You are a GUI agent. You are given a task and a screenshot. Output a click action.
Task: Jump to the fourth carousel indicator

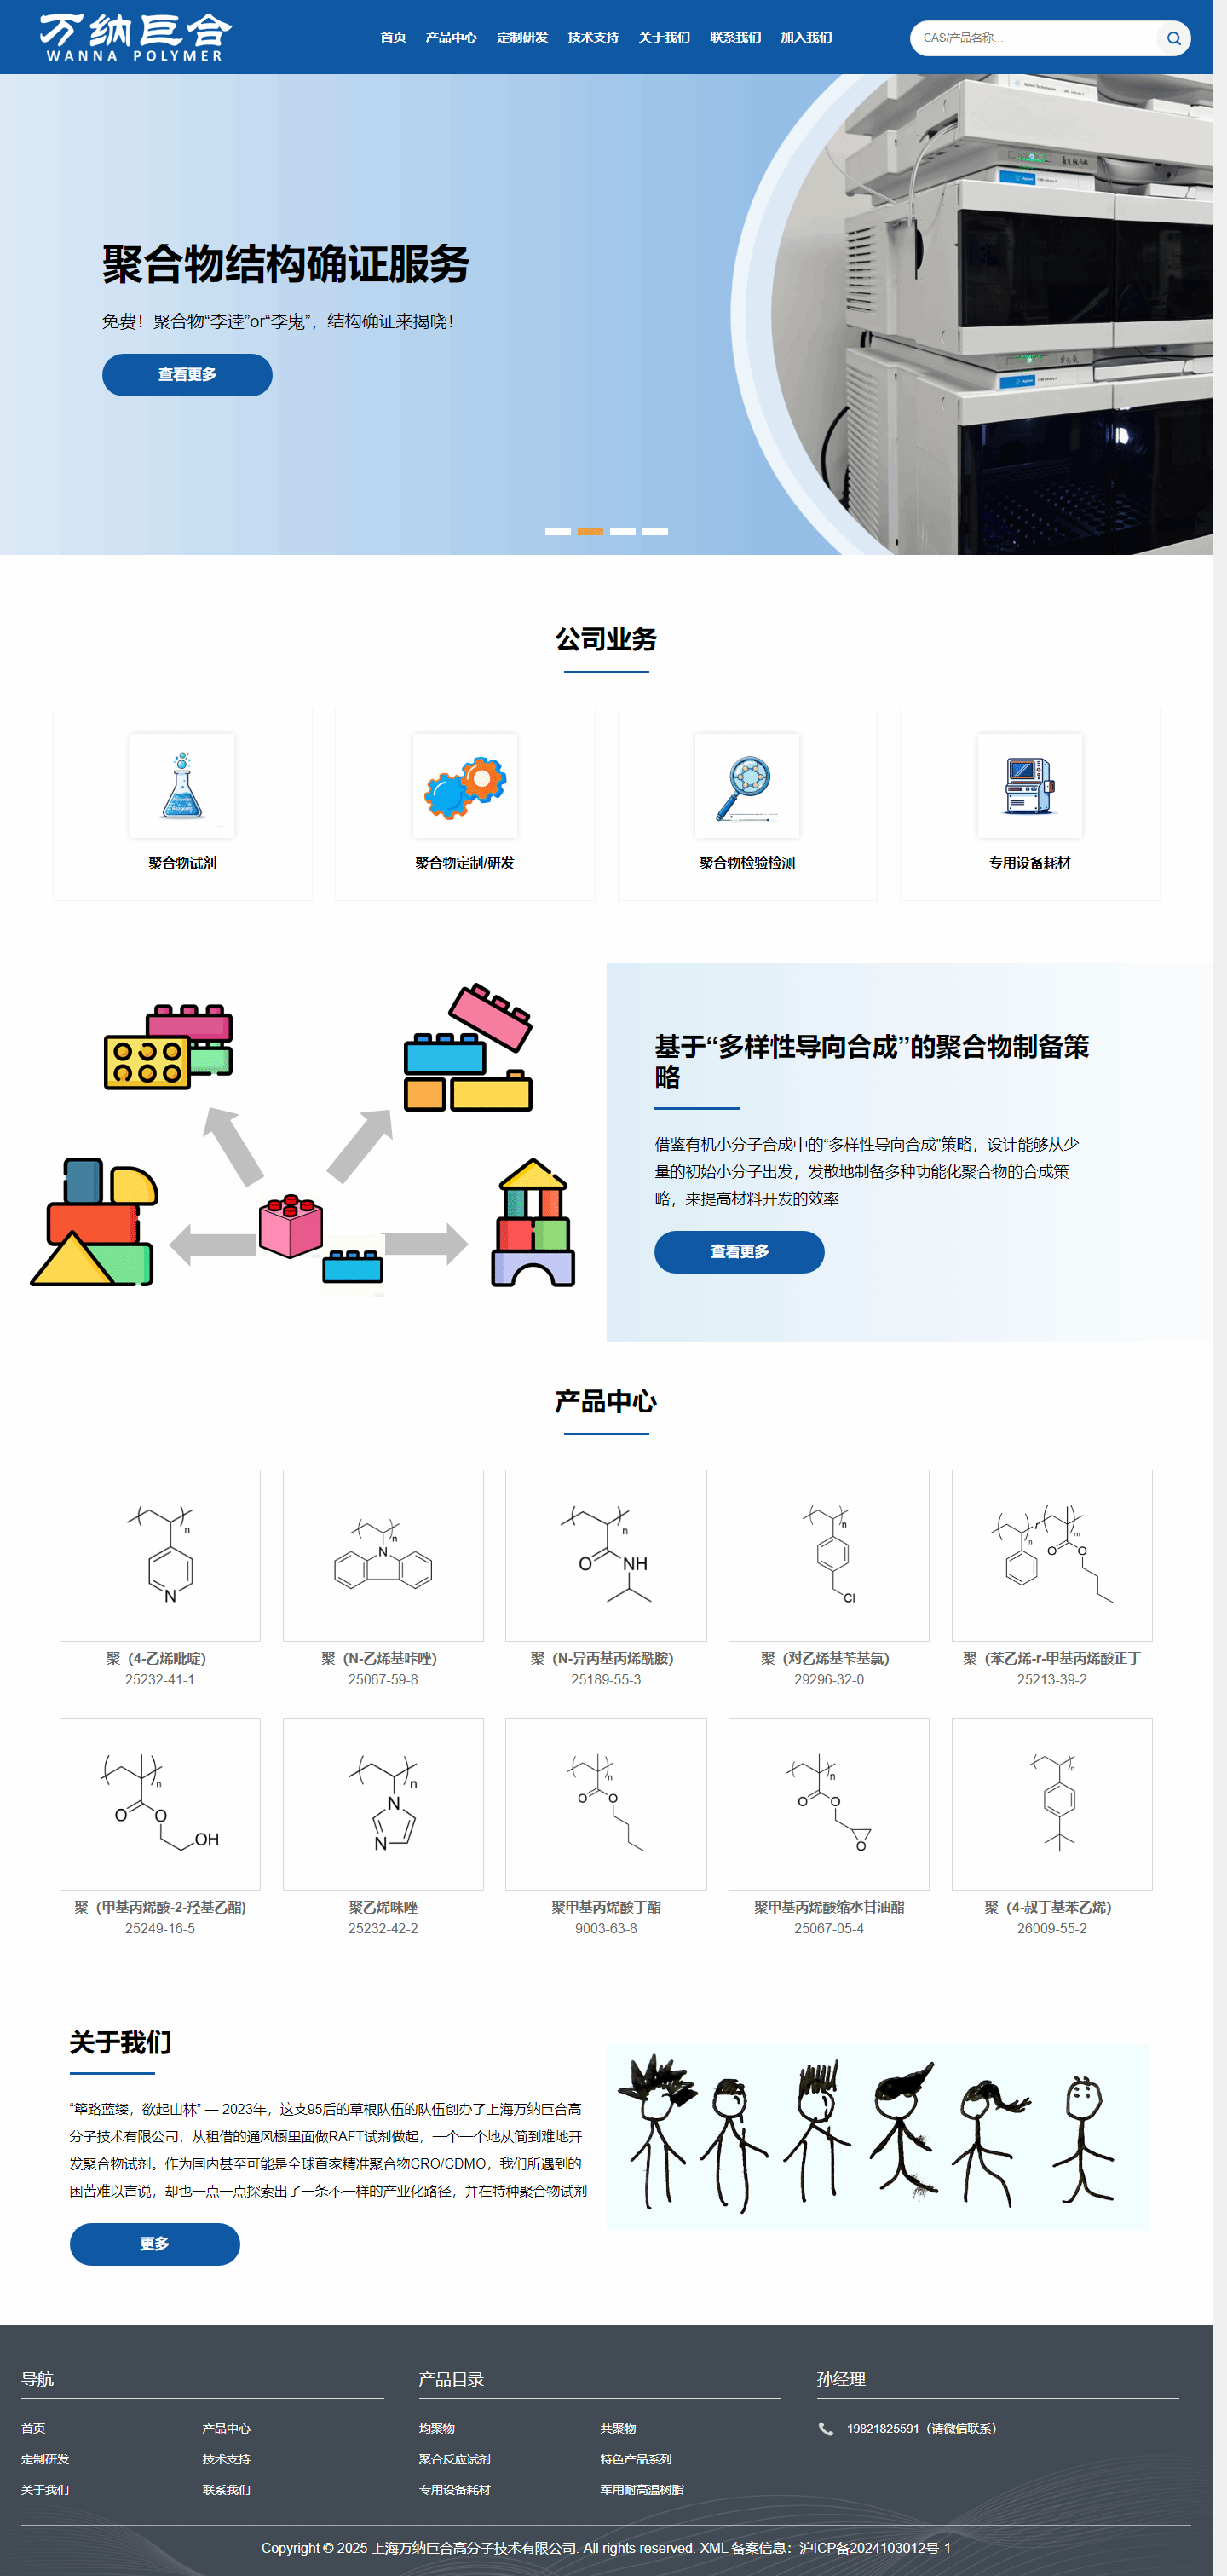[x=655, y=532]
